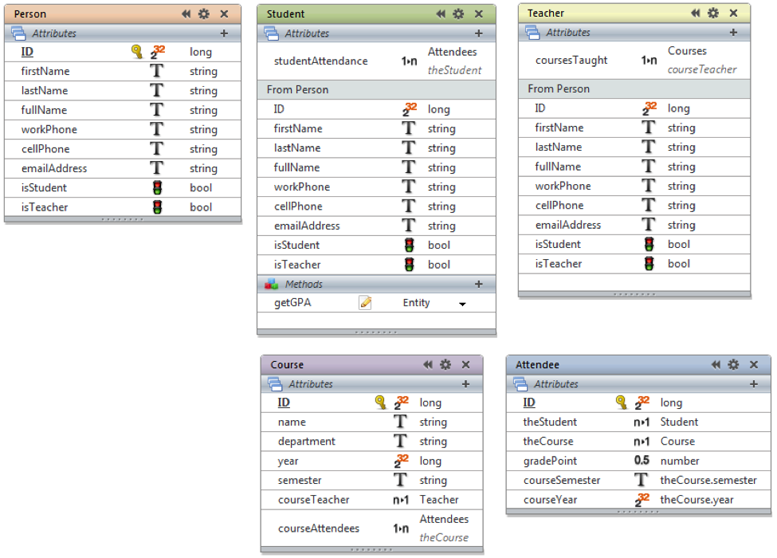Screen dimensions: 777x558
Task: Click the gear icon on the Course panel
Action: tap(446, 365)
